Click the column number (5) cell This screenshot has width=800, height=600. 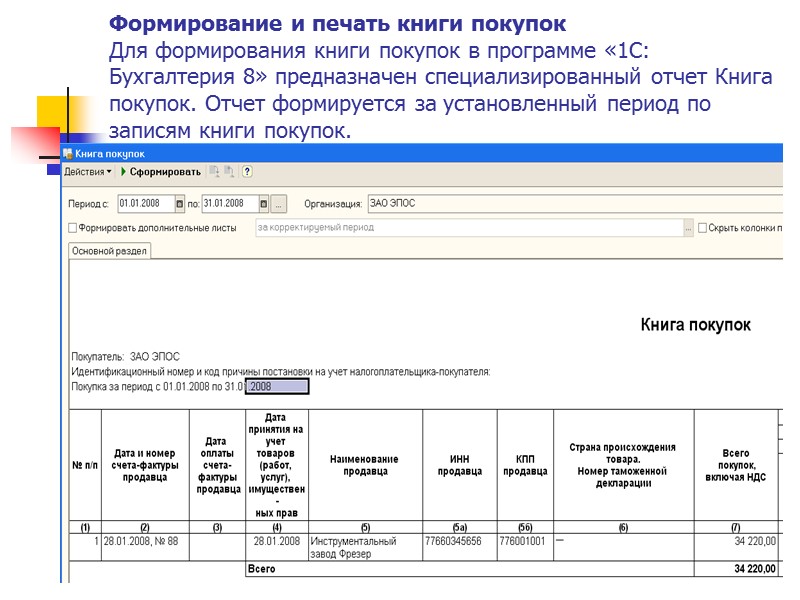(x=365, y=527)
